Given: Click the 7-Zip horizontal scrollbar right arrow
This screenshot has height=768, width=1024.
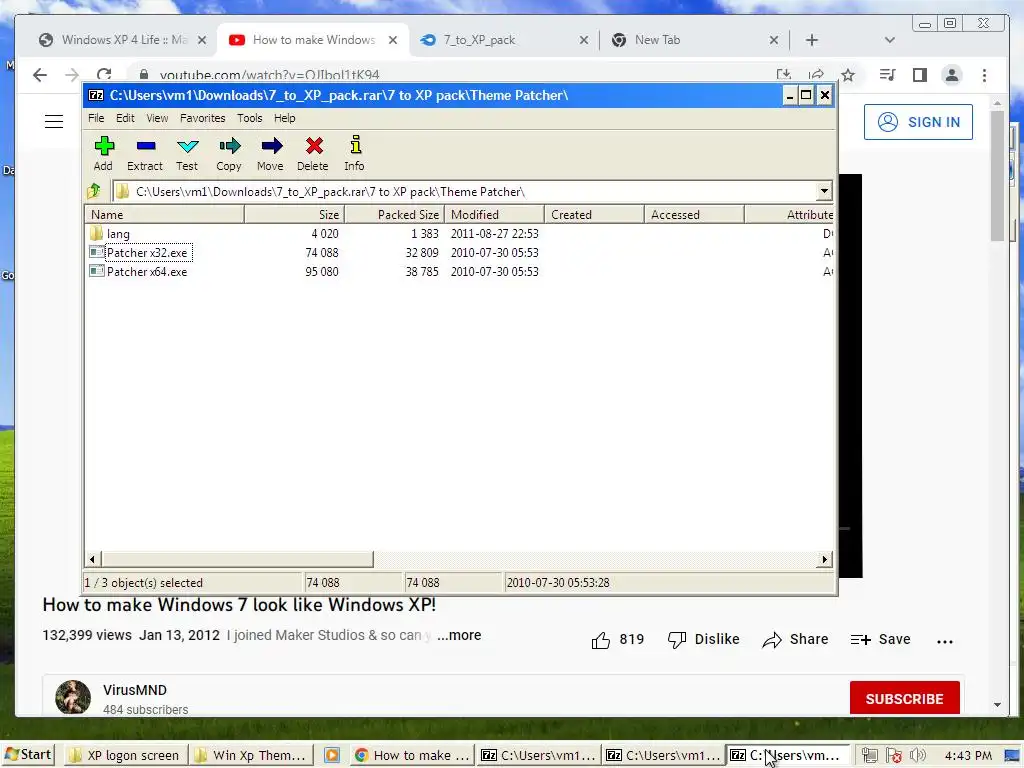Looking at the screenshot, I should pos(825,559).
